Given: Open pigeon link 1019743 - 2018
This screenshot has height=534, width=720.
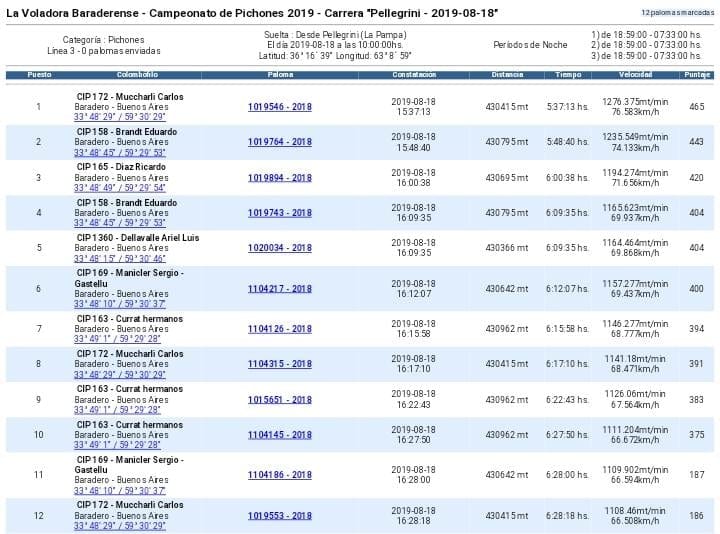Looking at the screenshot, I should 280,213.
